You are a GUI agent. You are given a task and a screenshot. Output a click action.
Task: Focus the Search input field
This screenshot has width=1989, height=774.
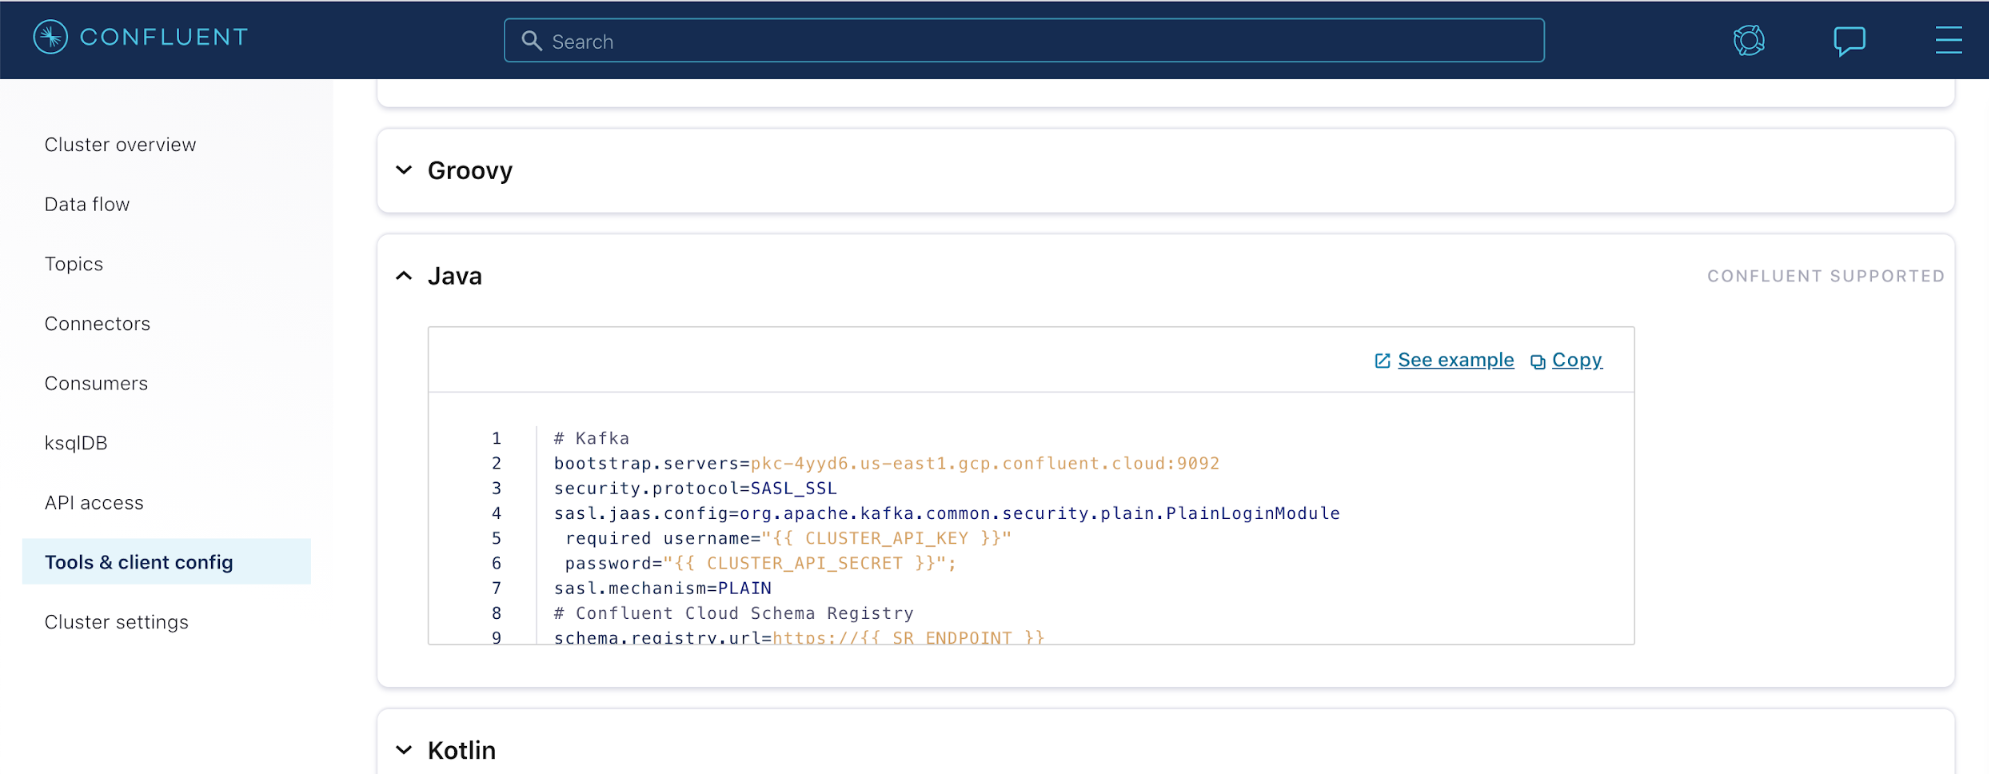pyautogui.click(x=1024, y=41)
